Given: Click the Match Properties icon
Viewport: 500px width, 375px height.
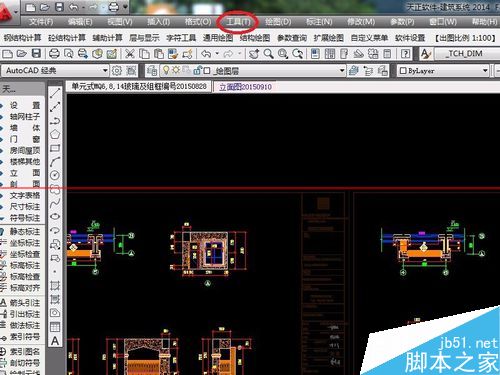Looking at the screenshot, I should [x=187, y=54].
